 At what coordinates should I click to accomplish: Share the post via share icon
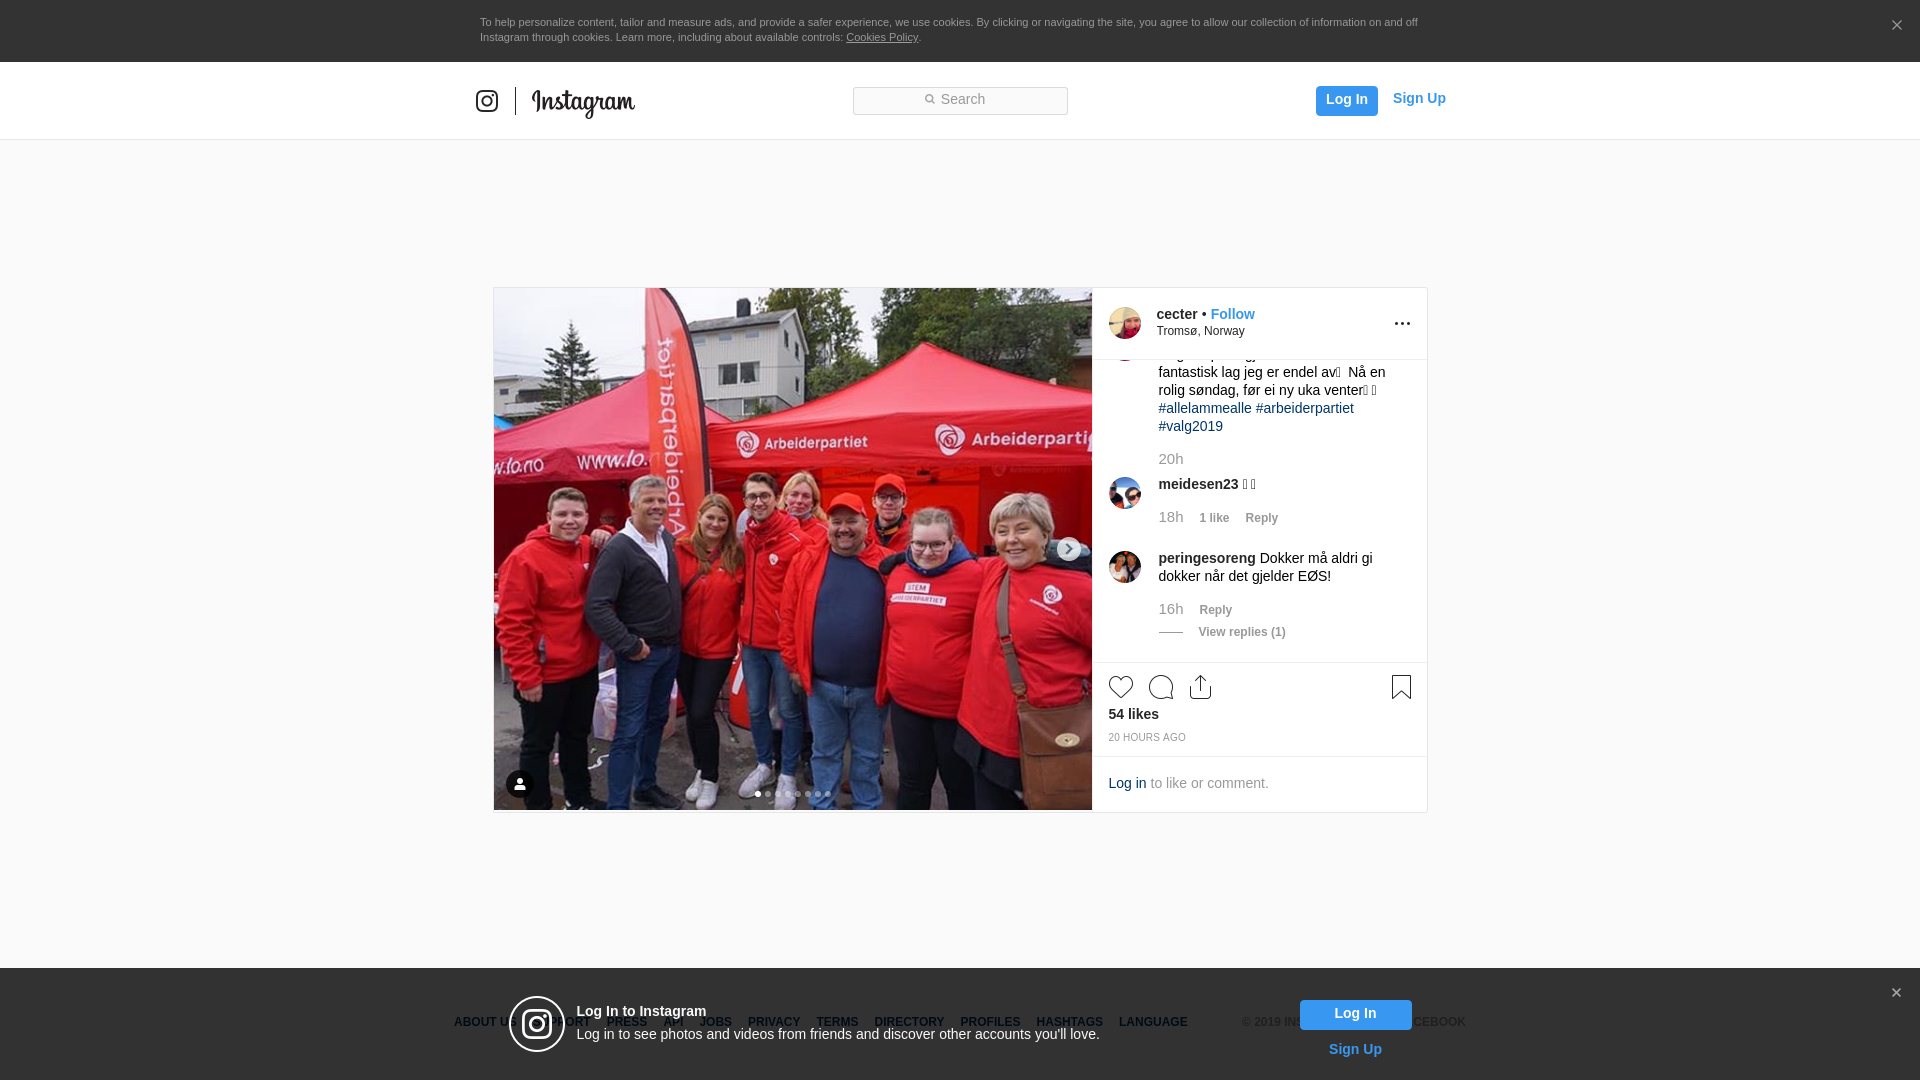[1201, 687]
